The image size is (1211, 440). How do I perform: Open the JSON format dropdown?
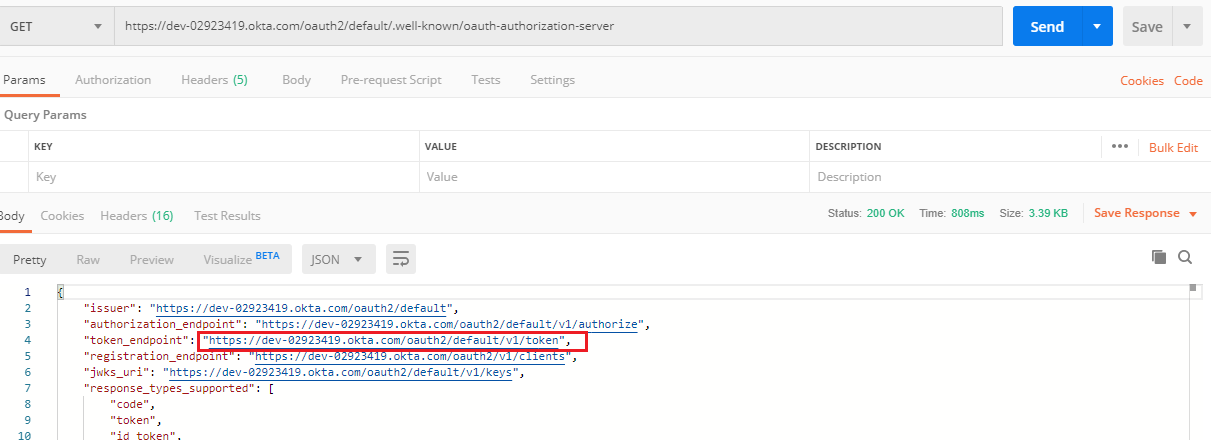click(338, 259)
